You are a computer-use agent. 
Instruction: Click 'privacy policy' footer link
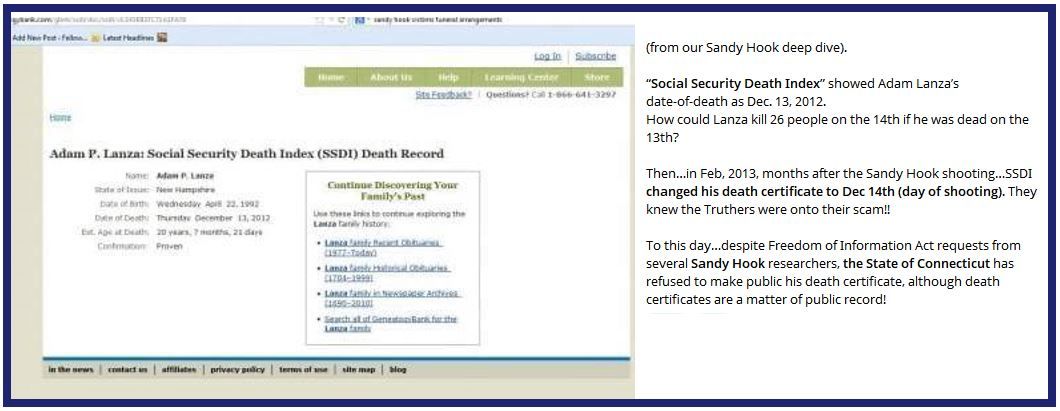[x=237, y=370]
